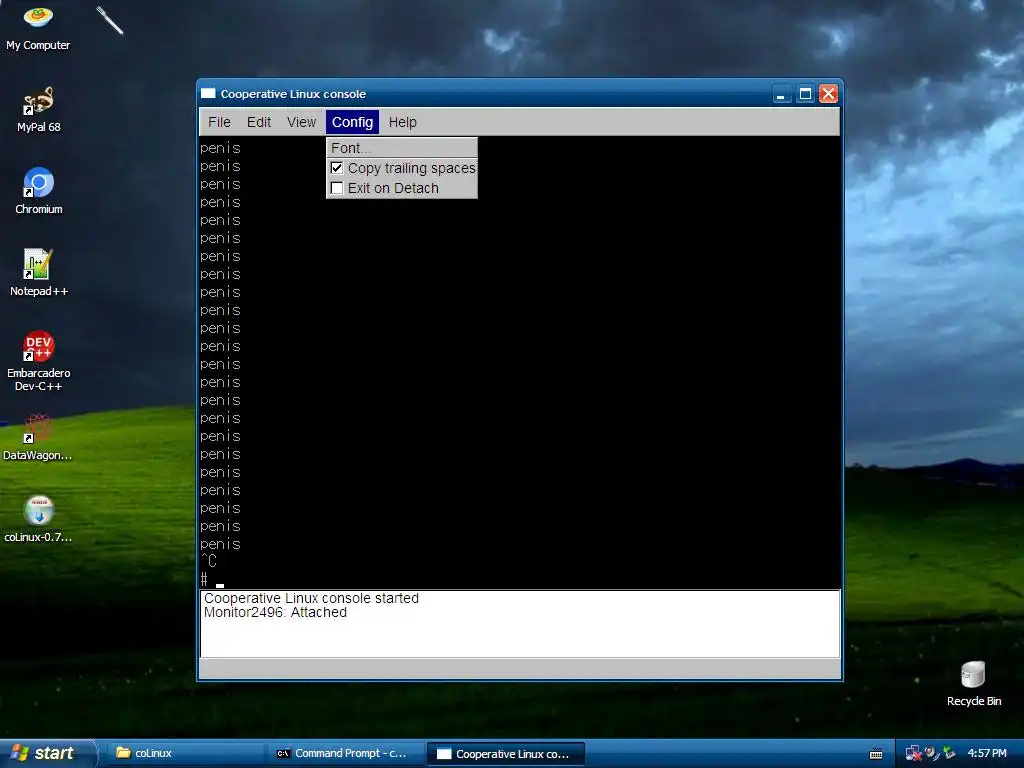Click the Start button

click(47, 753)
